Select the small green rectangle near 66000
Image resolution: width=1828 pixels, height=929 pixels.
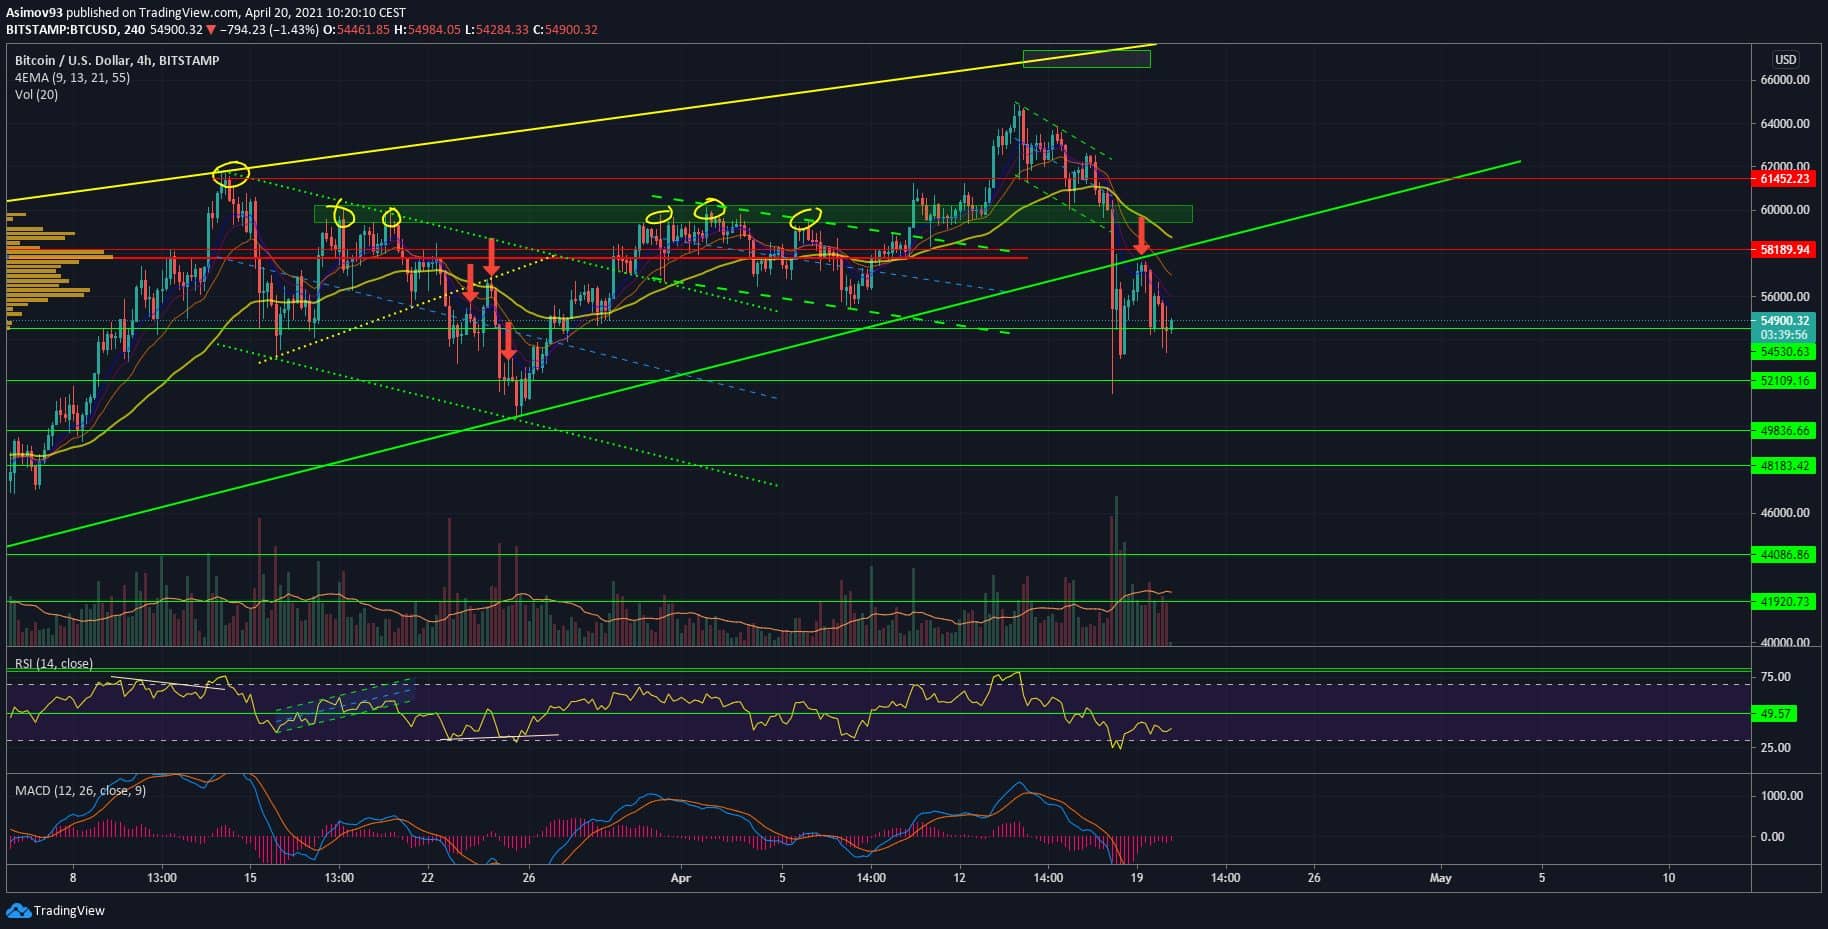tap(1086, 59)
